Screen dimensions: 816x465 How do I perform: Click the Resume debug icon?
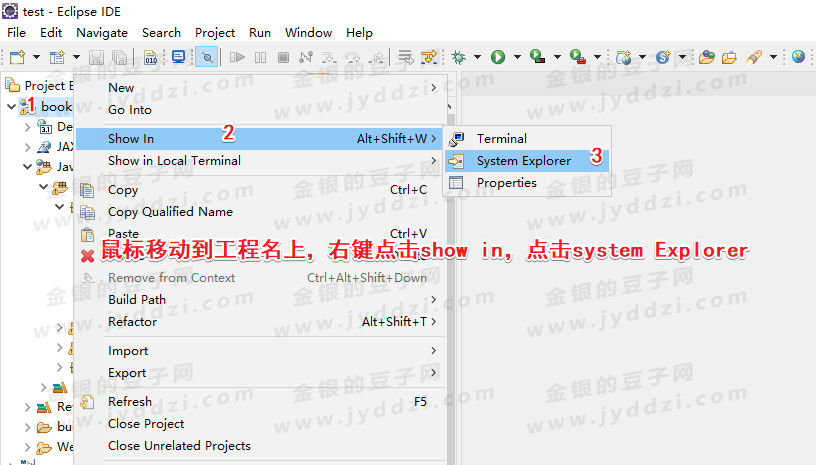pyautogui.click(x=237, y=57)
